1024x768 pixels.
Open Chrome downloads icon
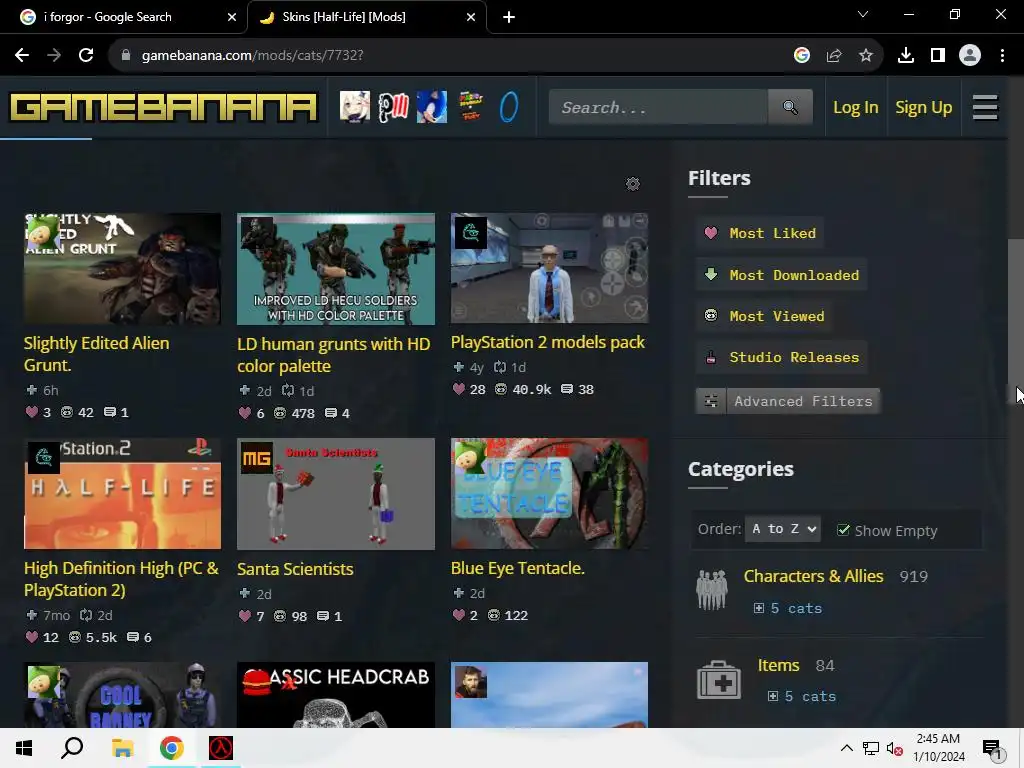pyautogui.click(x=906, y=55)
